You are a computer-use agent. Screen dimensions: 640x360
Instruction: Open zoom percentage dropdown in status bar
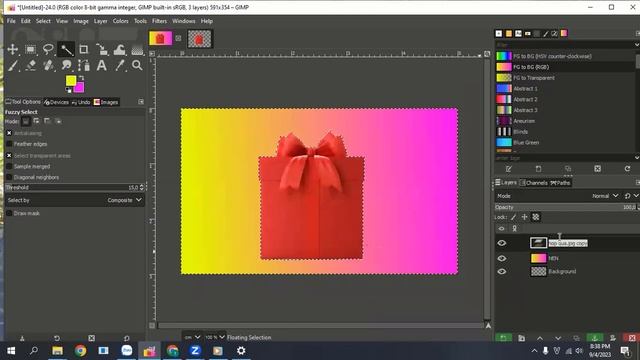[x=215, y=337]
